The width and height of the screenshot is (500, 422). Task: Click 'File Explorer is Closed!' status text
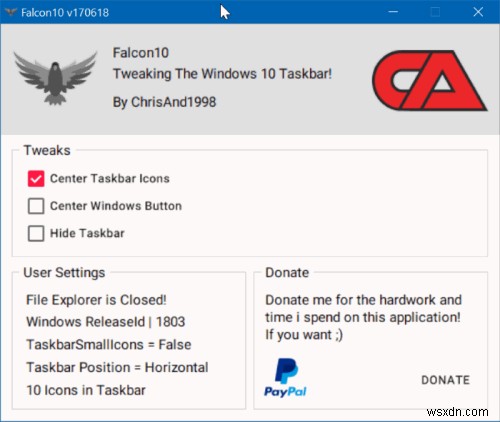pyautogui.click(x=96, y=300)
